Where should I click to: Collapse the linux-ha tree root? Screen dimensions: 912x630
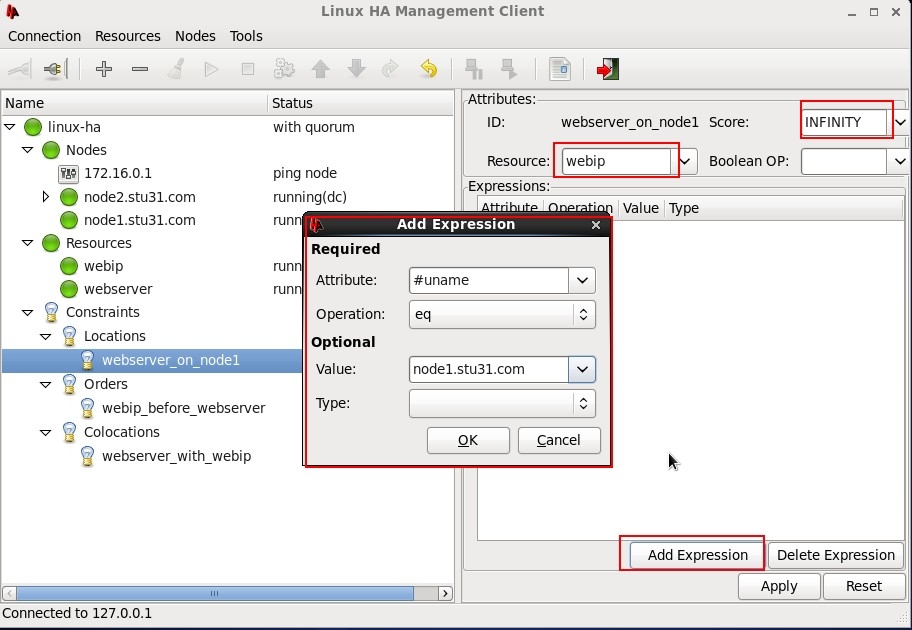pyautogui.click(x=10, y=126)
